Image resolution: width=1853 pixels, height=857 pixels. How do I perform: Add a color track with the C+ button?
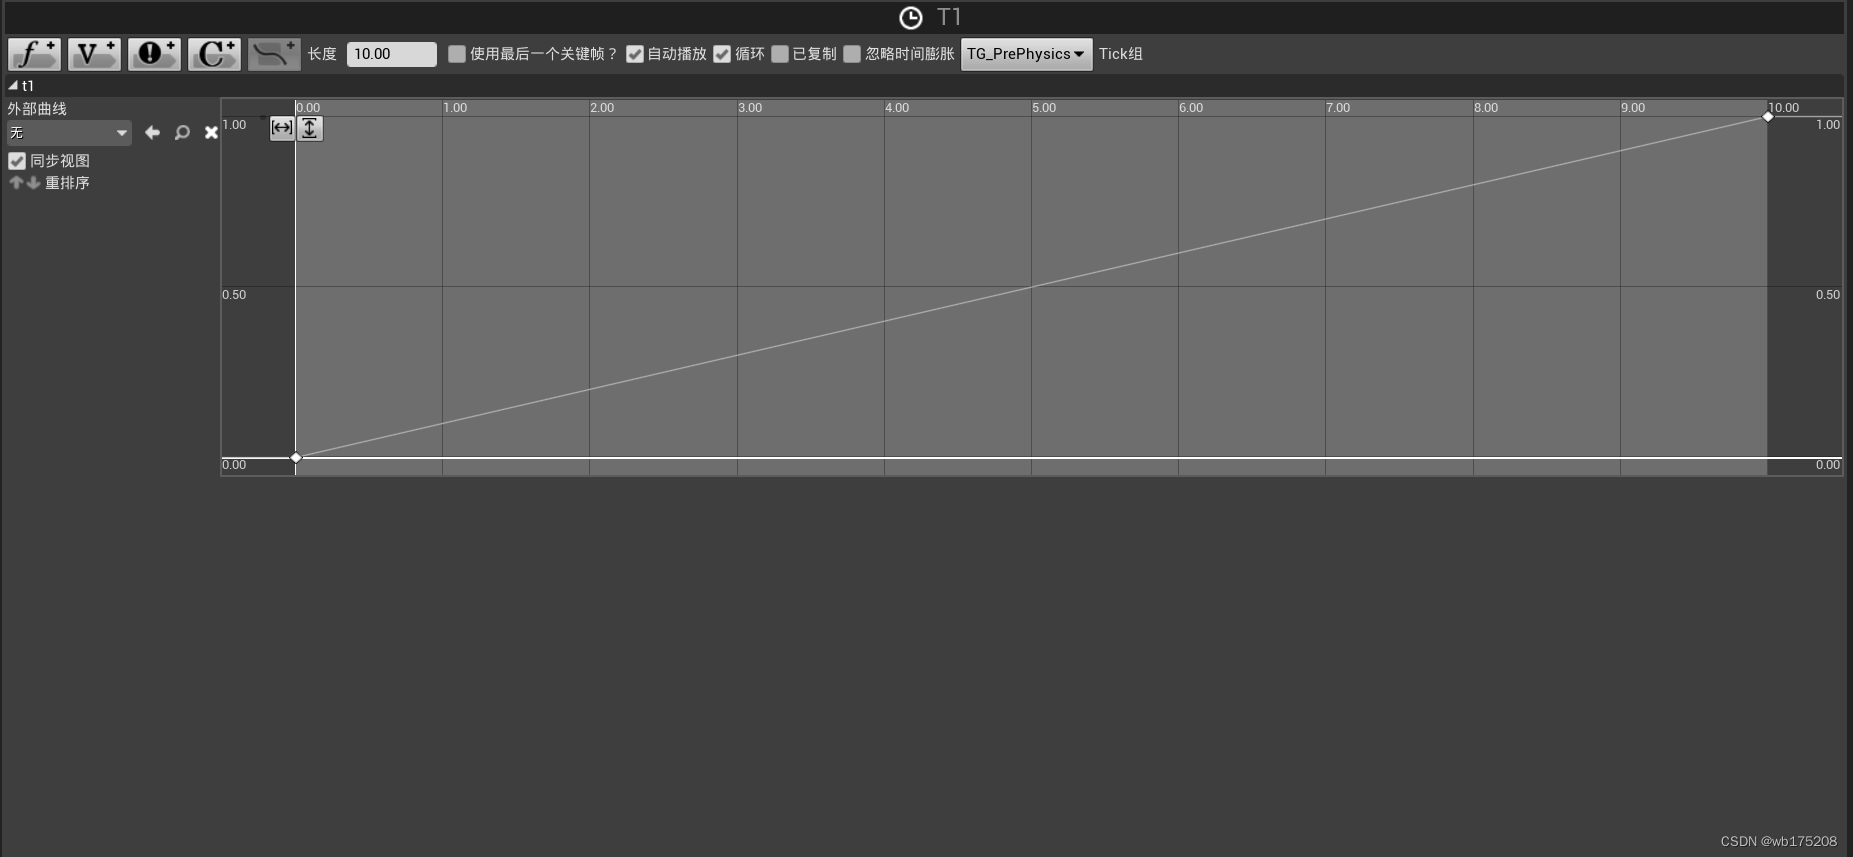point(214,54)
